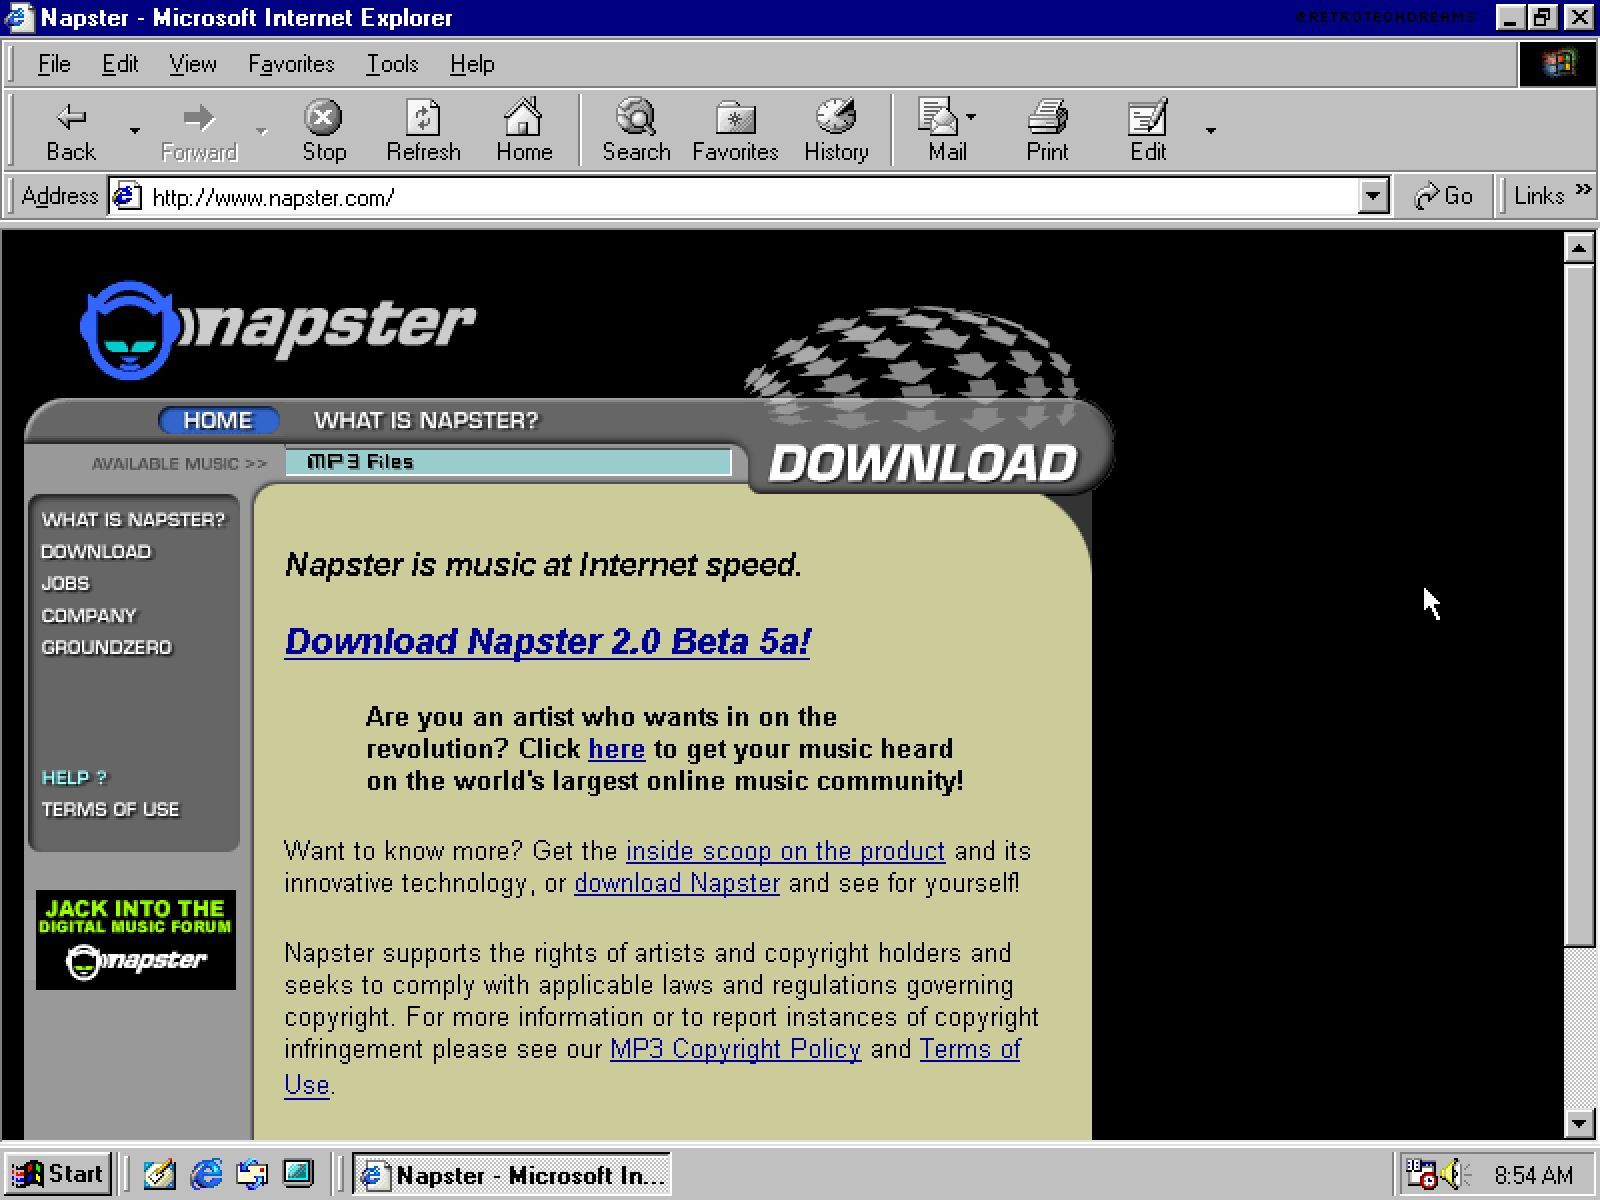Open the Windows Start menu
This screenshot has width=1600, height=1200.
click(x=58, y=1174)
